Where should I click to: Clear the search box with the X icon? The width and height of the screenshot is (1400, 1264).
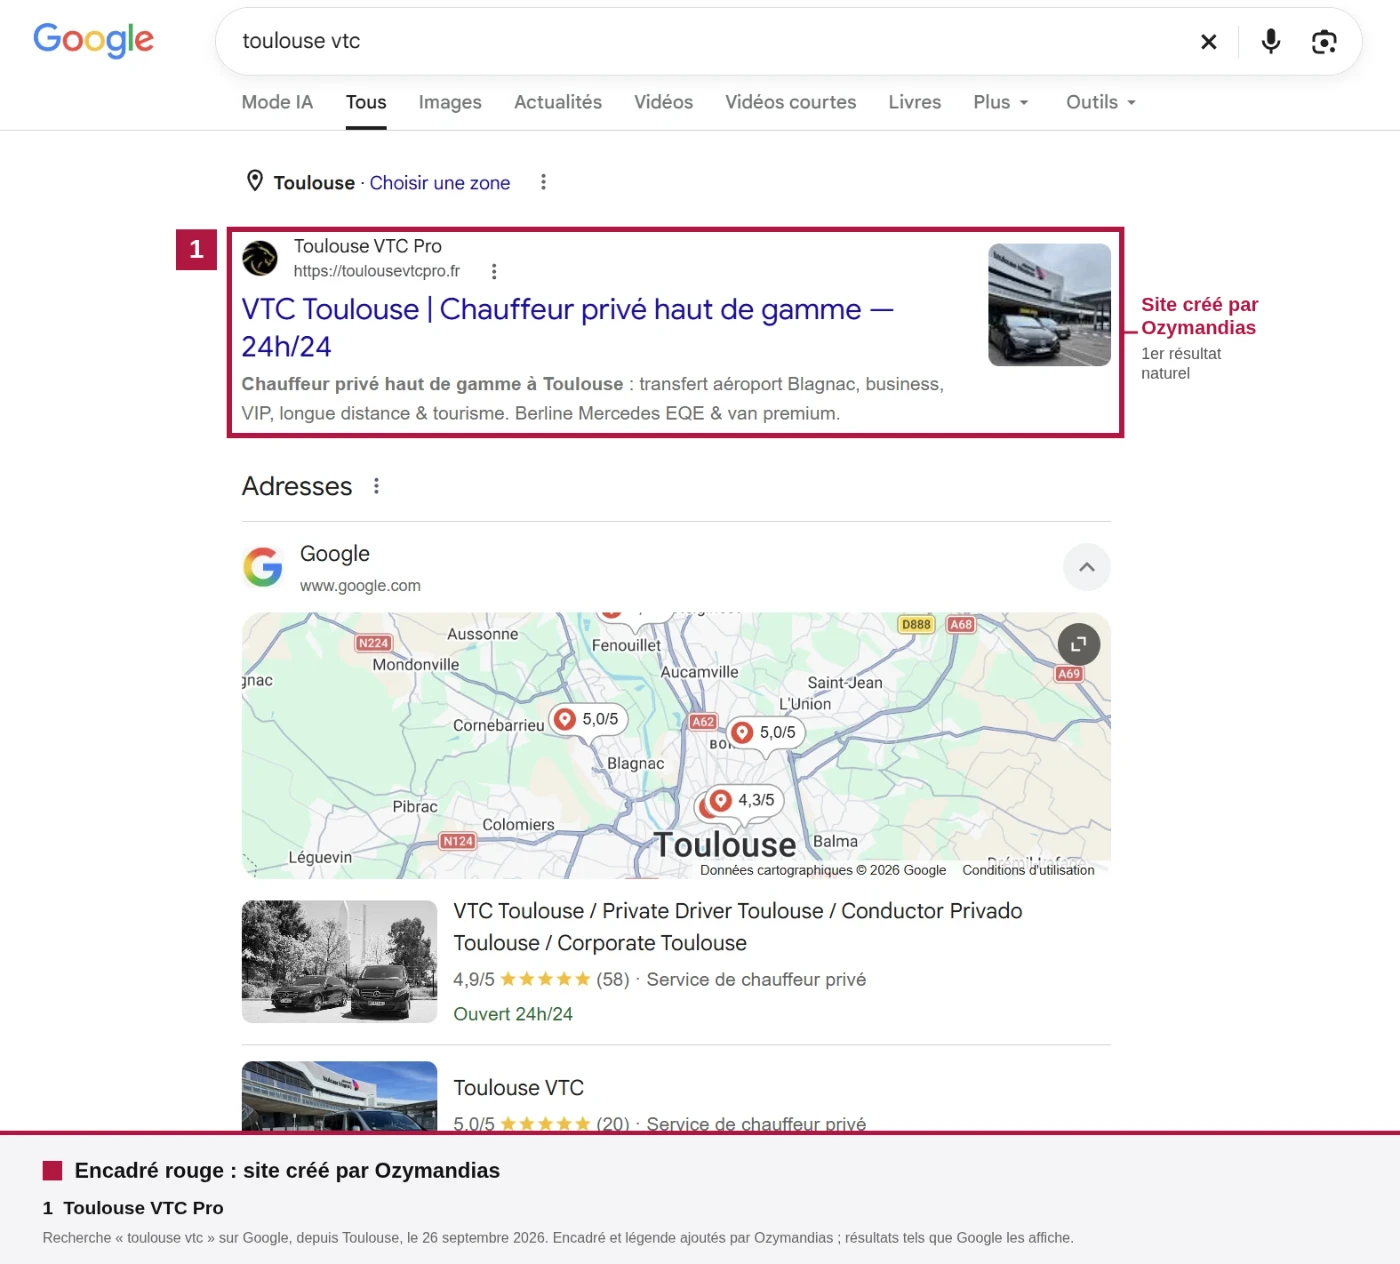pyautogui.click(x=1209, y=41)
